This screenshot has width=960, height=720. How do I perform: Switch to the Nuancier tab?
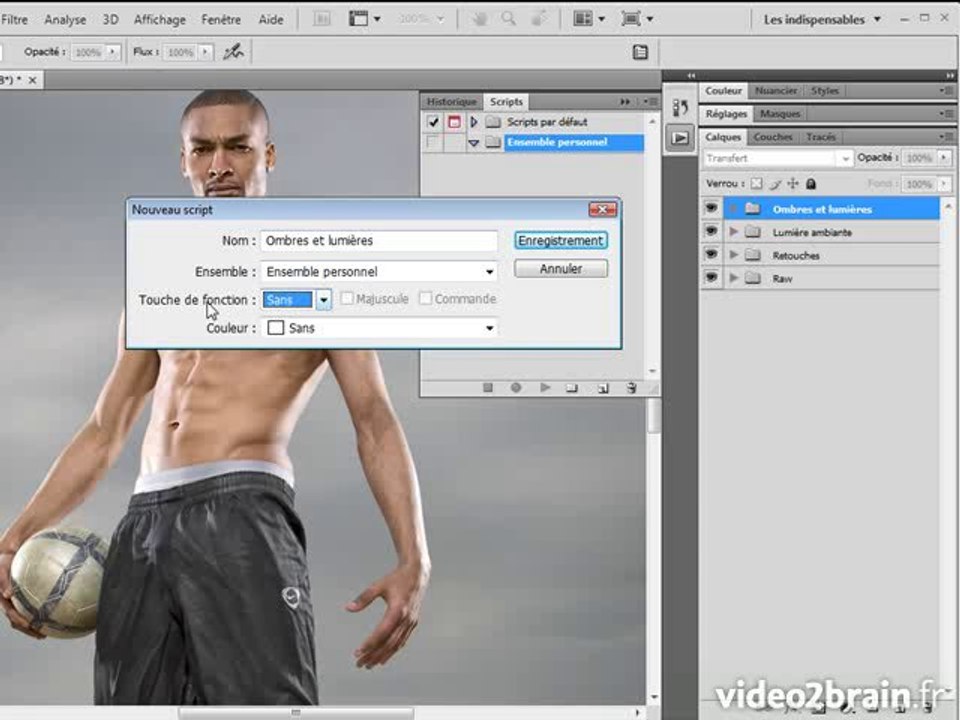776,91
